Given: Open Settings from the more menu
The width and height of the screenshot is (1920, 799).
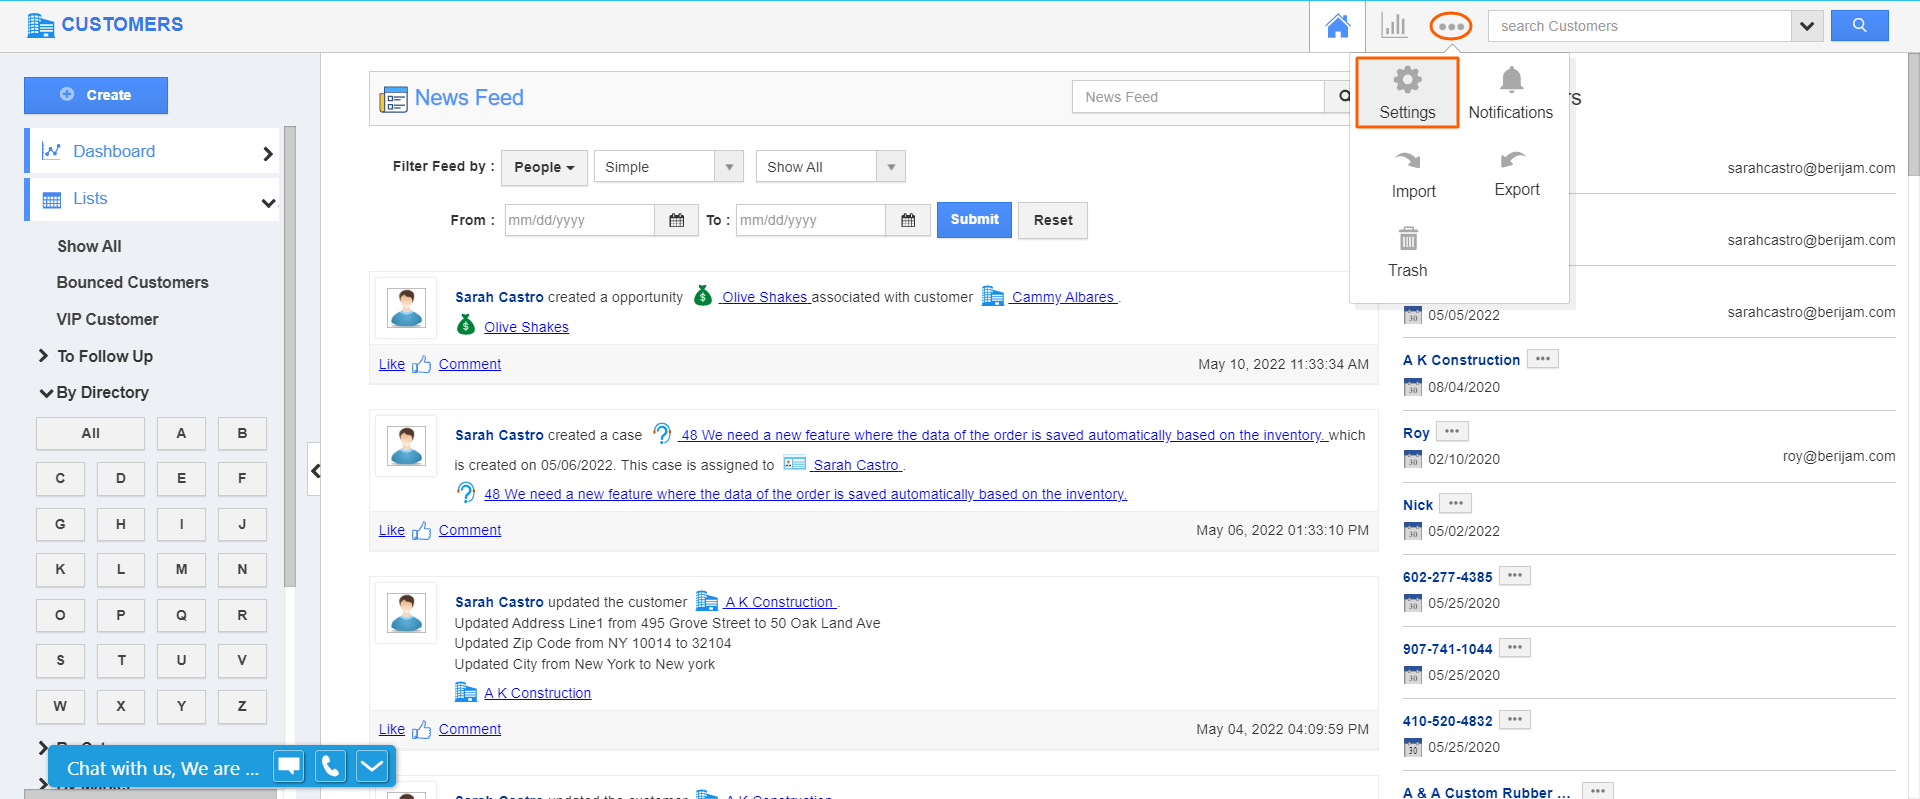Looking at the screenshot, I should tap(1406, 92).
